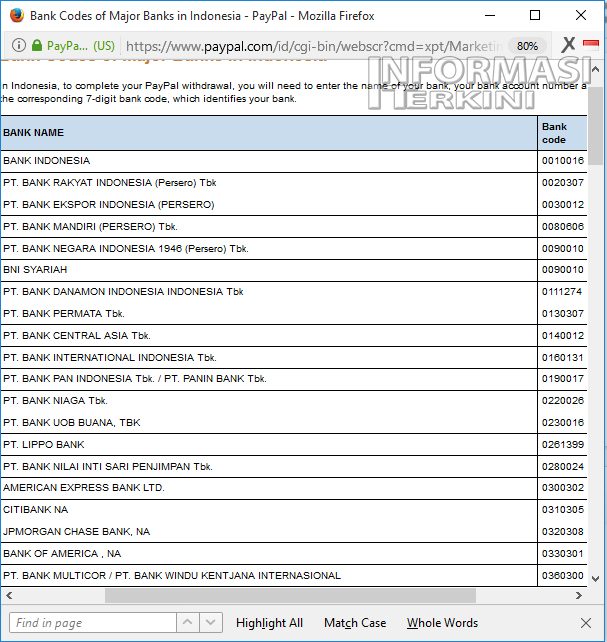
Task: Click CITIBANK NA row name
Action: tap(35, 510)
